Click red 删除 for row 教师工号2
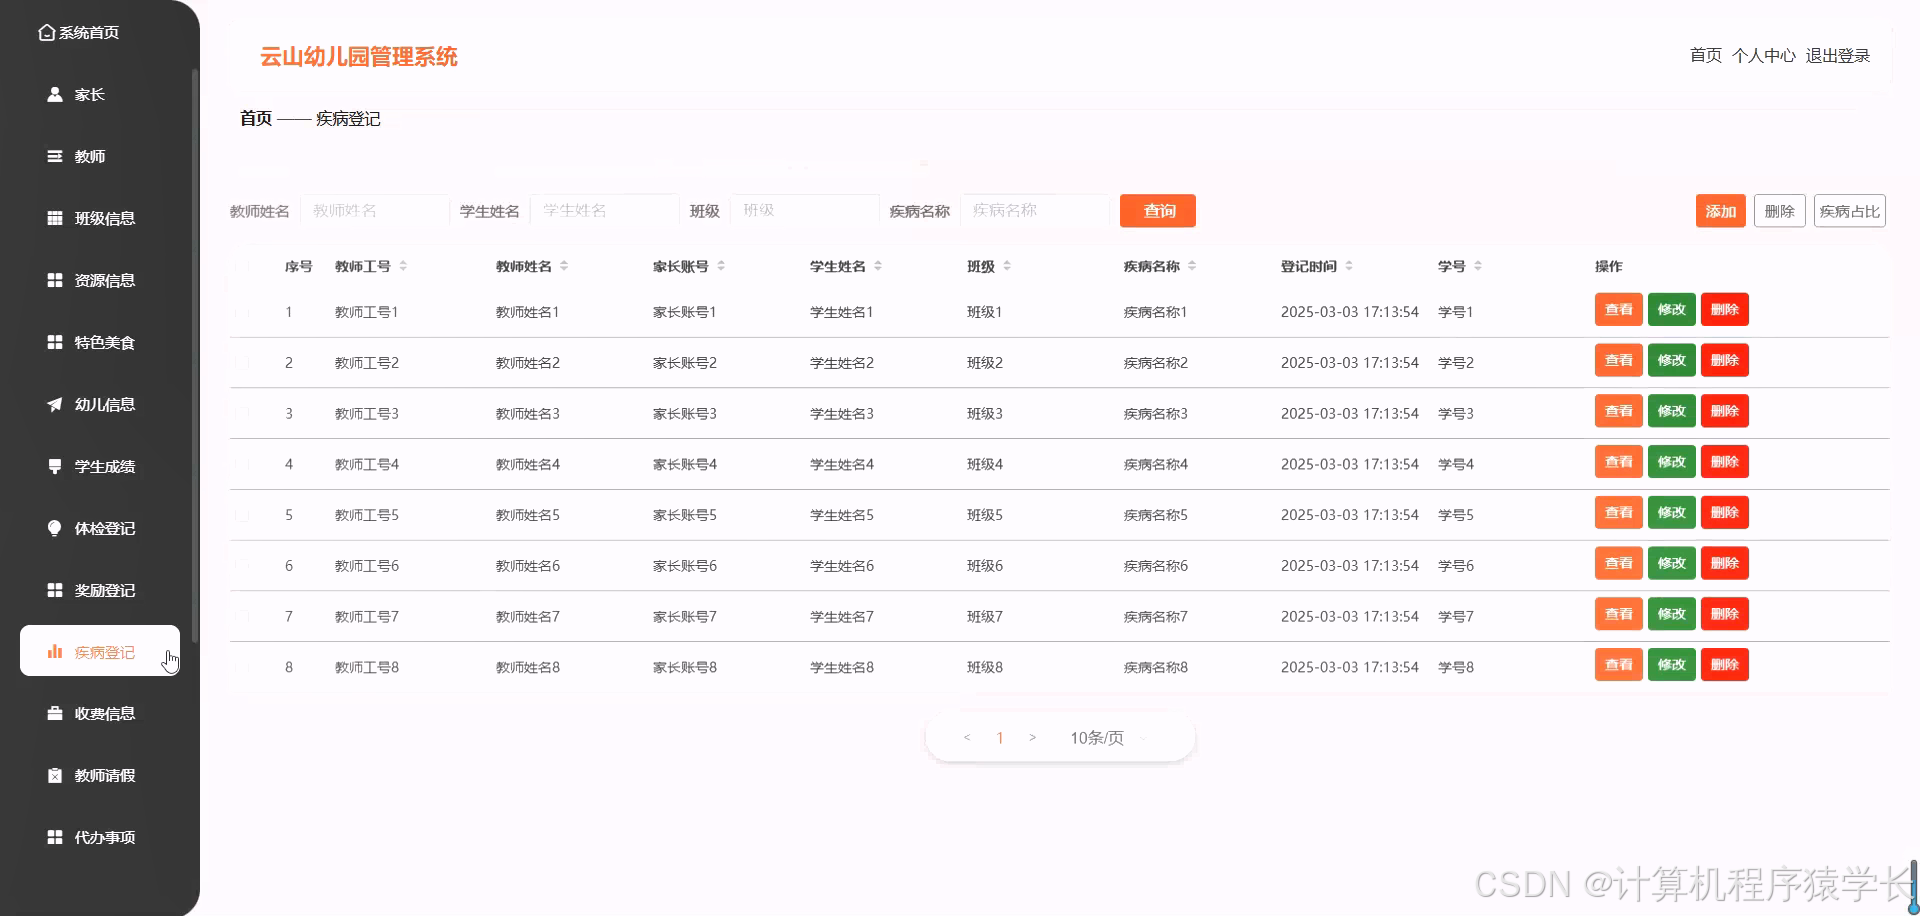 (x=1725, y=361)
